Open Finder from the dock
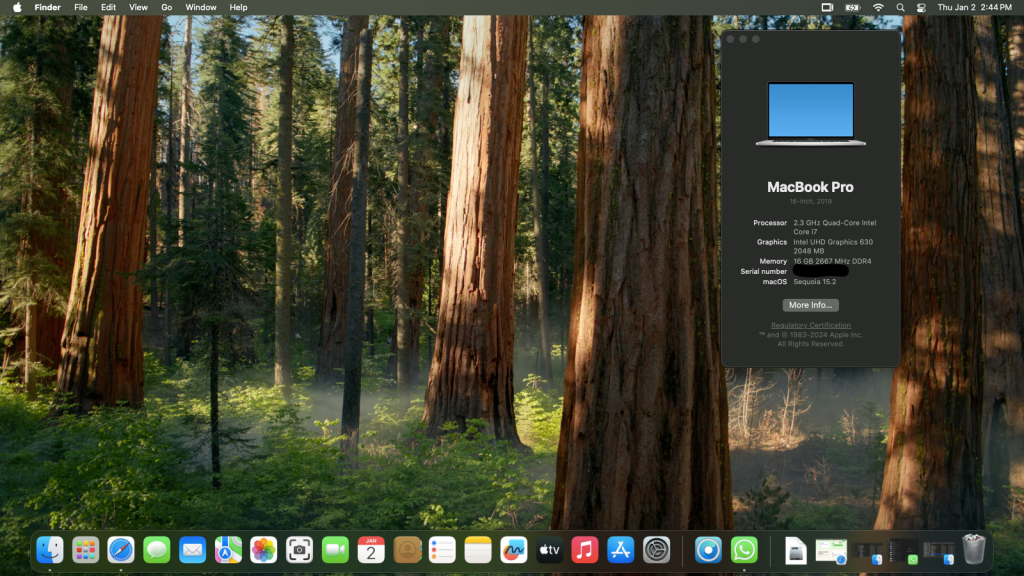The height and width of the screenshot is (576, 1024). pyautogui.click(x=50, y=549)
